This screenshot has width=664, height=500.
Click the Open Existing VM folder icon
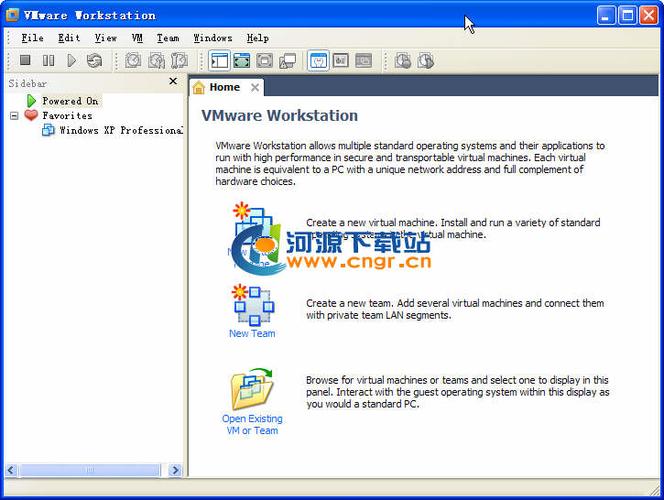tap(252, 389)
